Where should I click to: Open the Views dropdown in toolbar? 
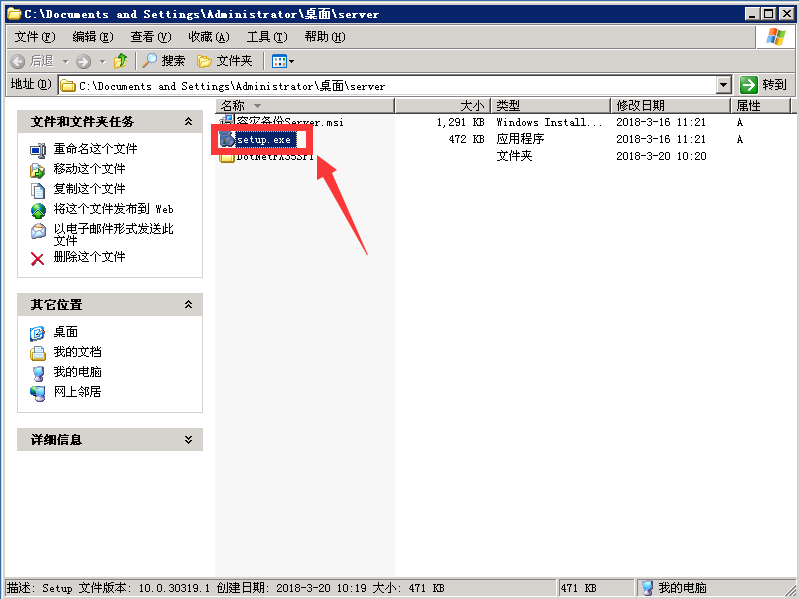283,61
